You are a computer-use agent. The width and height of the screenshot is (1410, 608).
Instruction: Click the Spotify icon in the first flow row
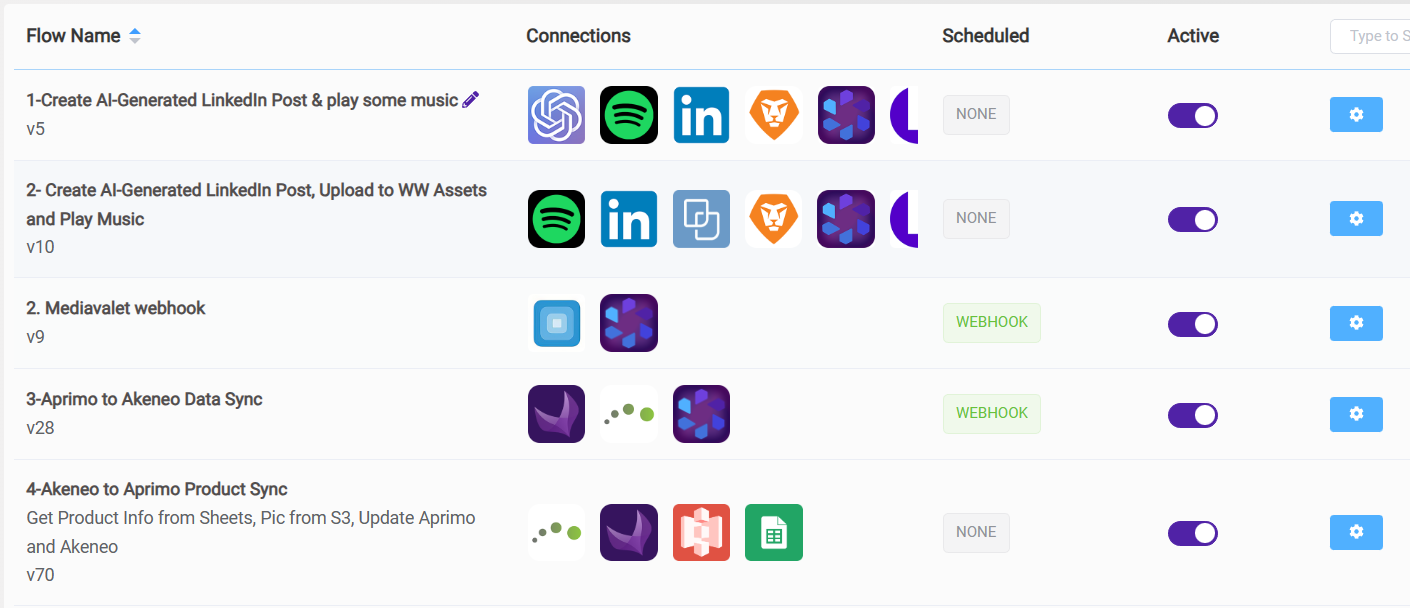[x=629, y=115]
